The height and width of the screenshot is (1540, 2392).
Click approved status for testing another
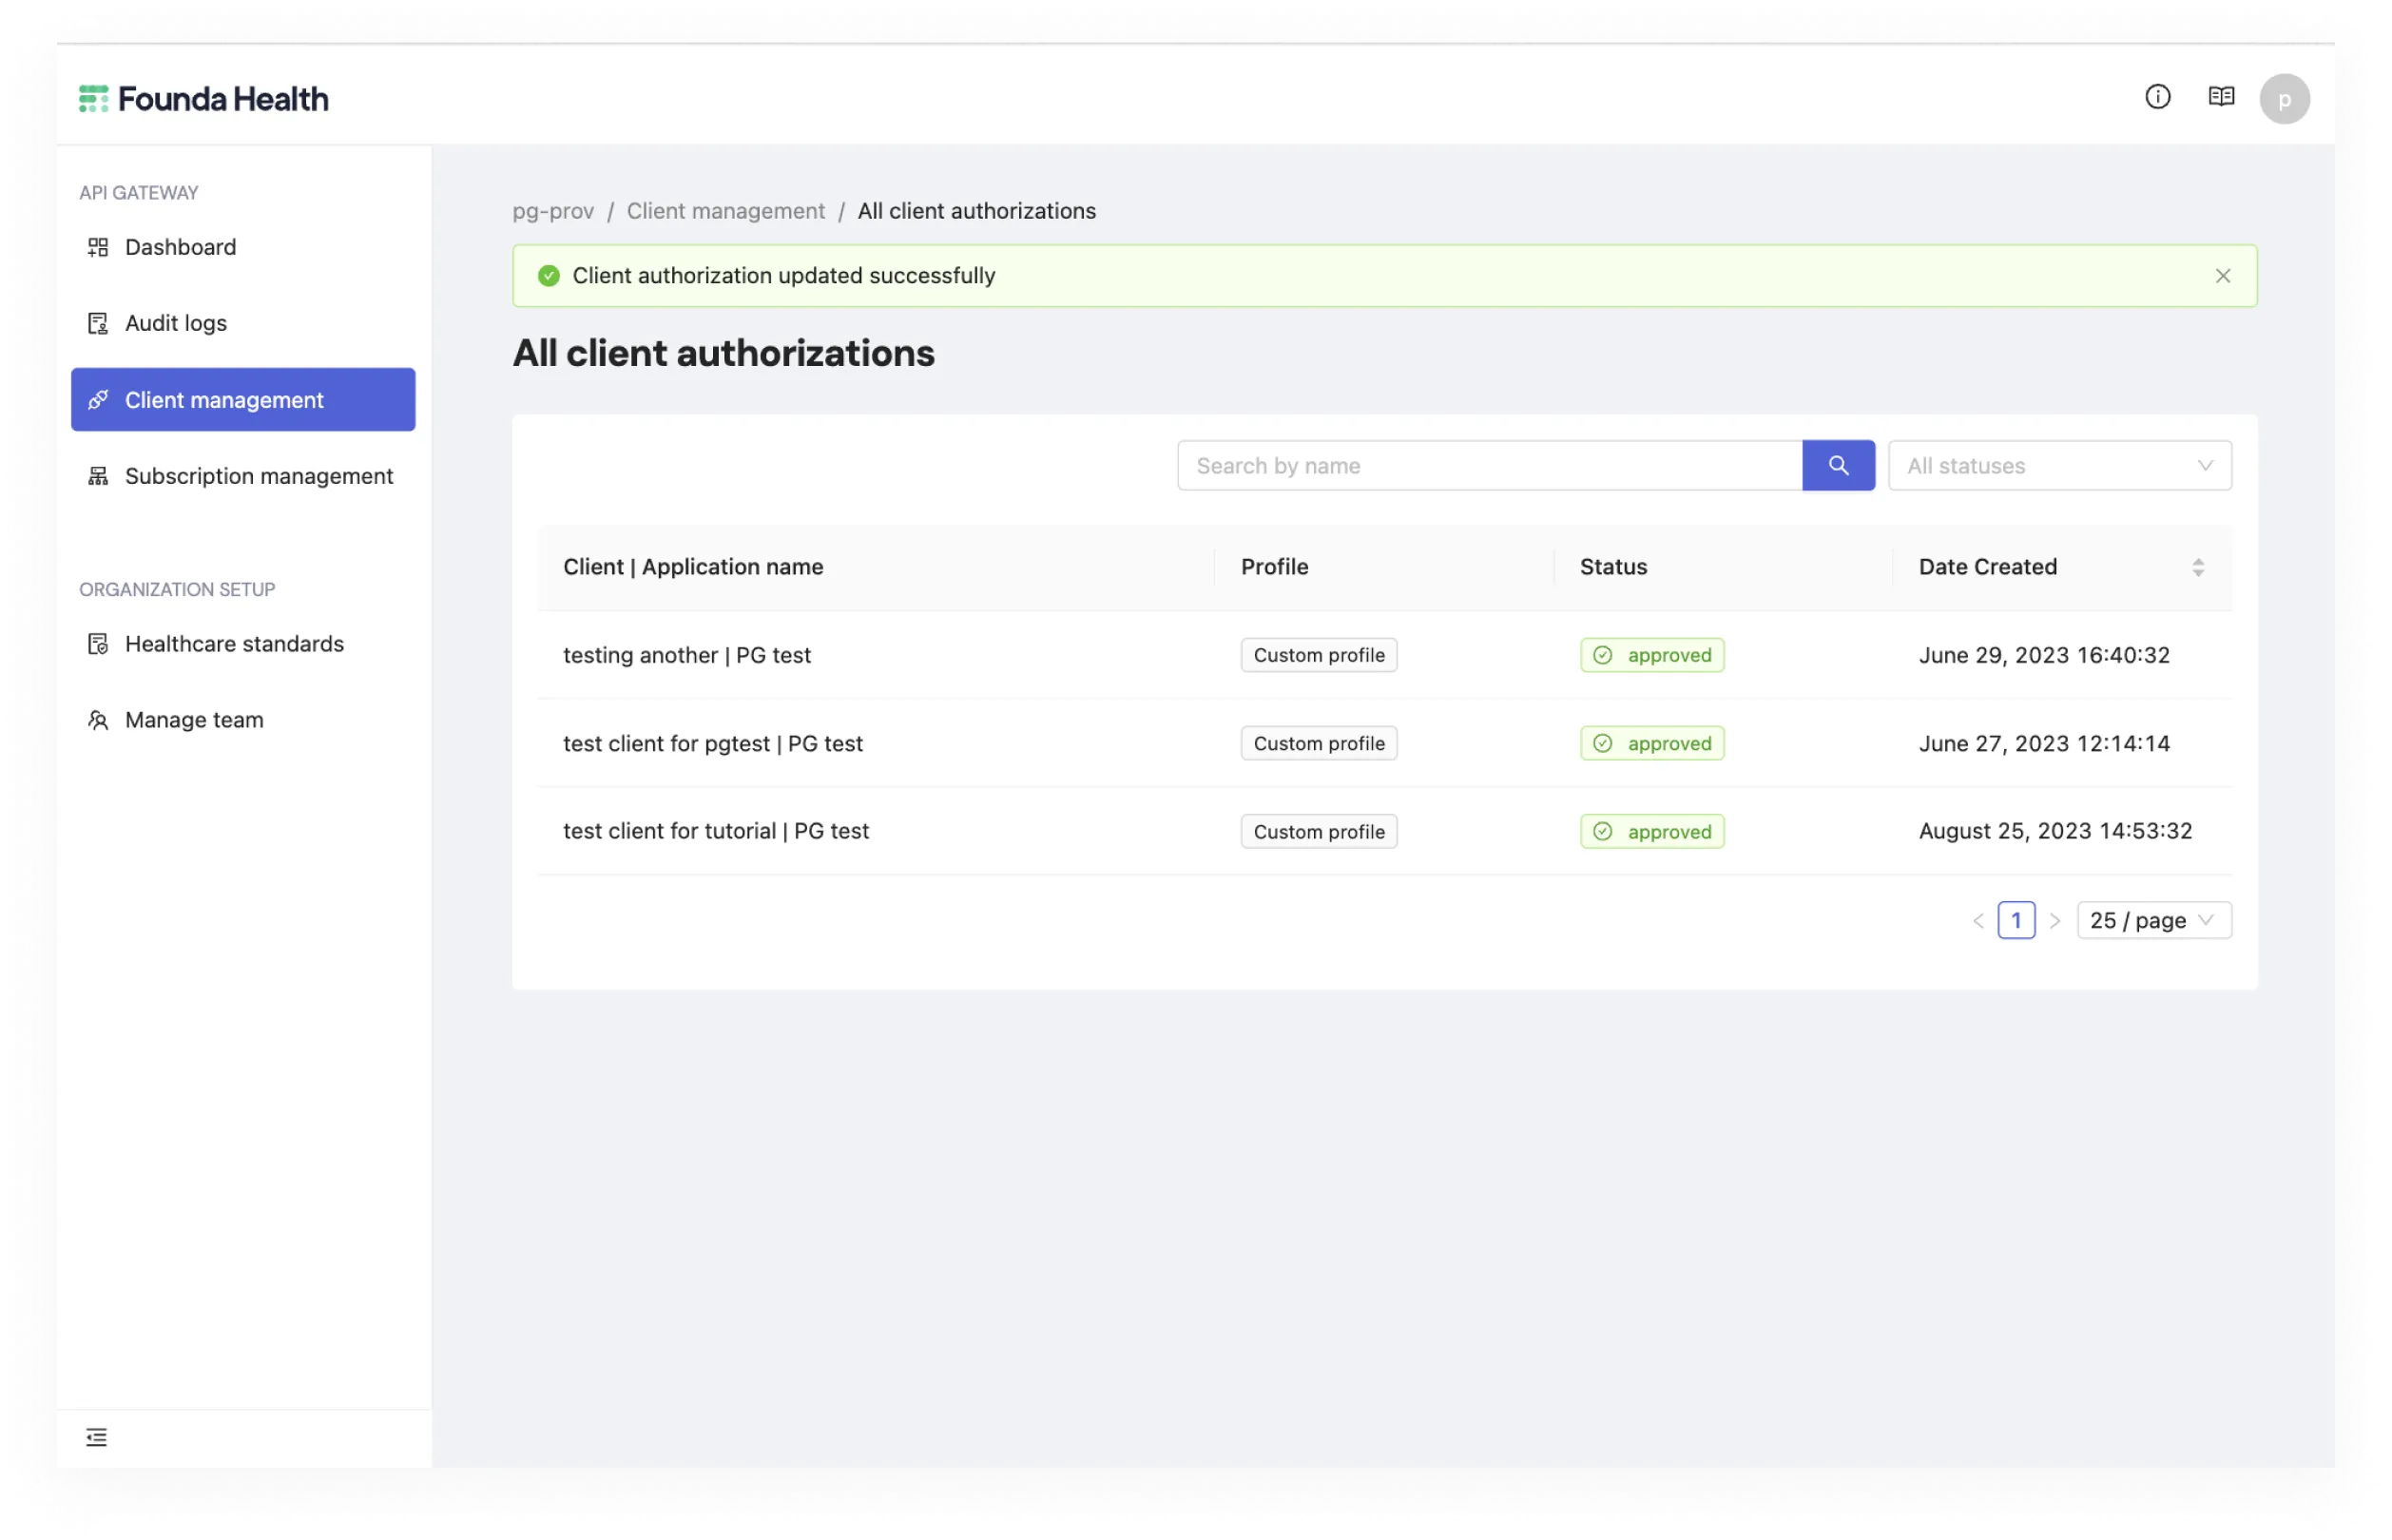[1652, 655]
